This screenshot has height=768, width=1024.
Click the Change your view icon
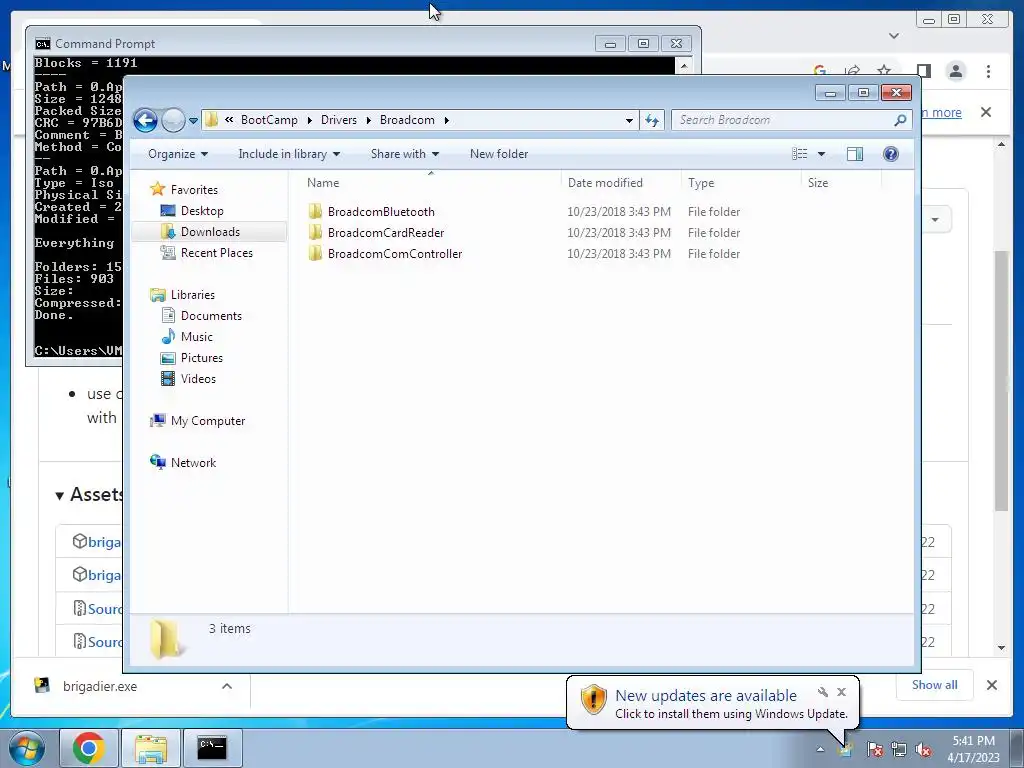tap(799, 154)
